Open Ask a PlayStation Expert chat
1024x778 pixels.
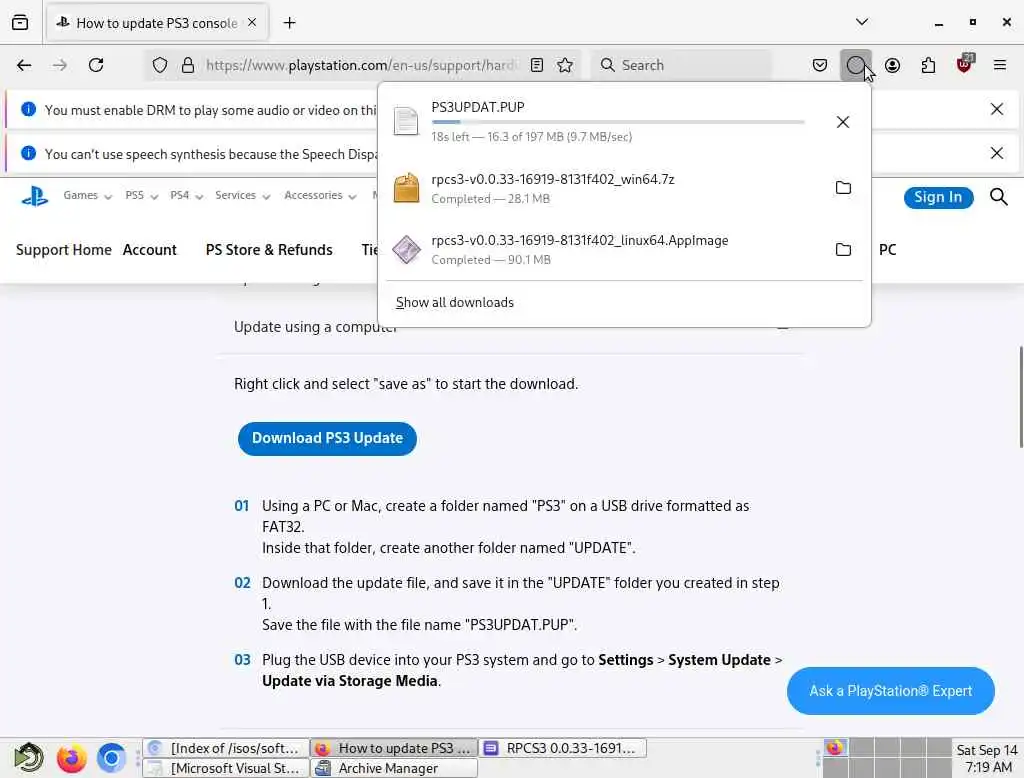coord(891,691)
